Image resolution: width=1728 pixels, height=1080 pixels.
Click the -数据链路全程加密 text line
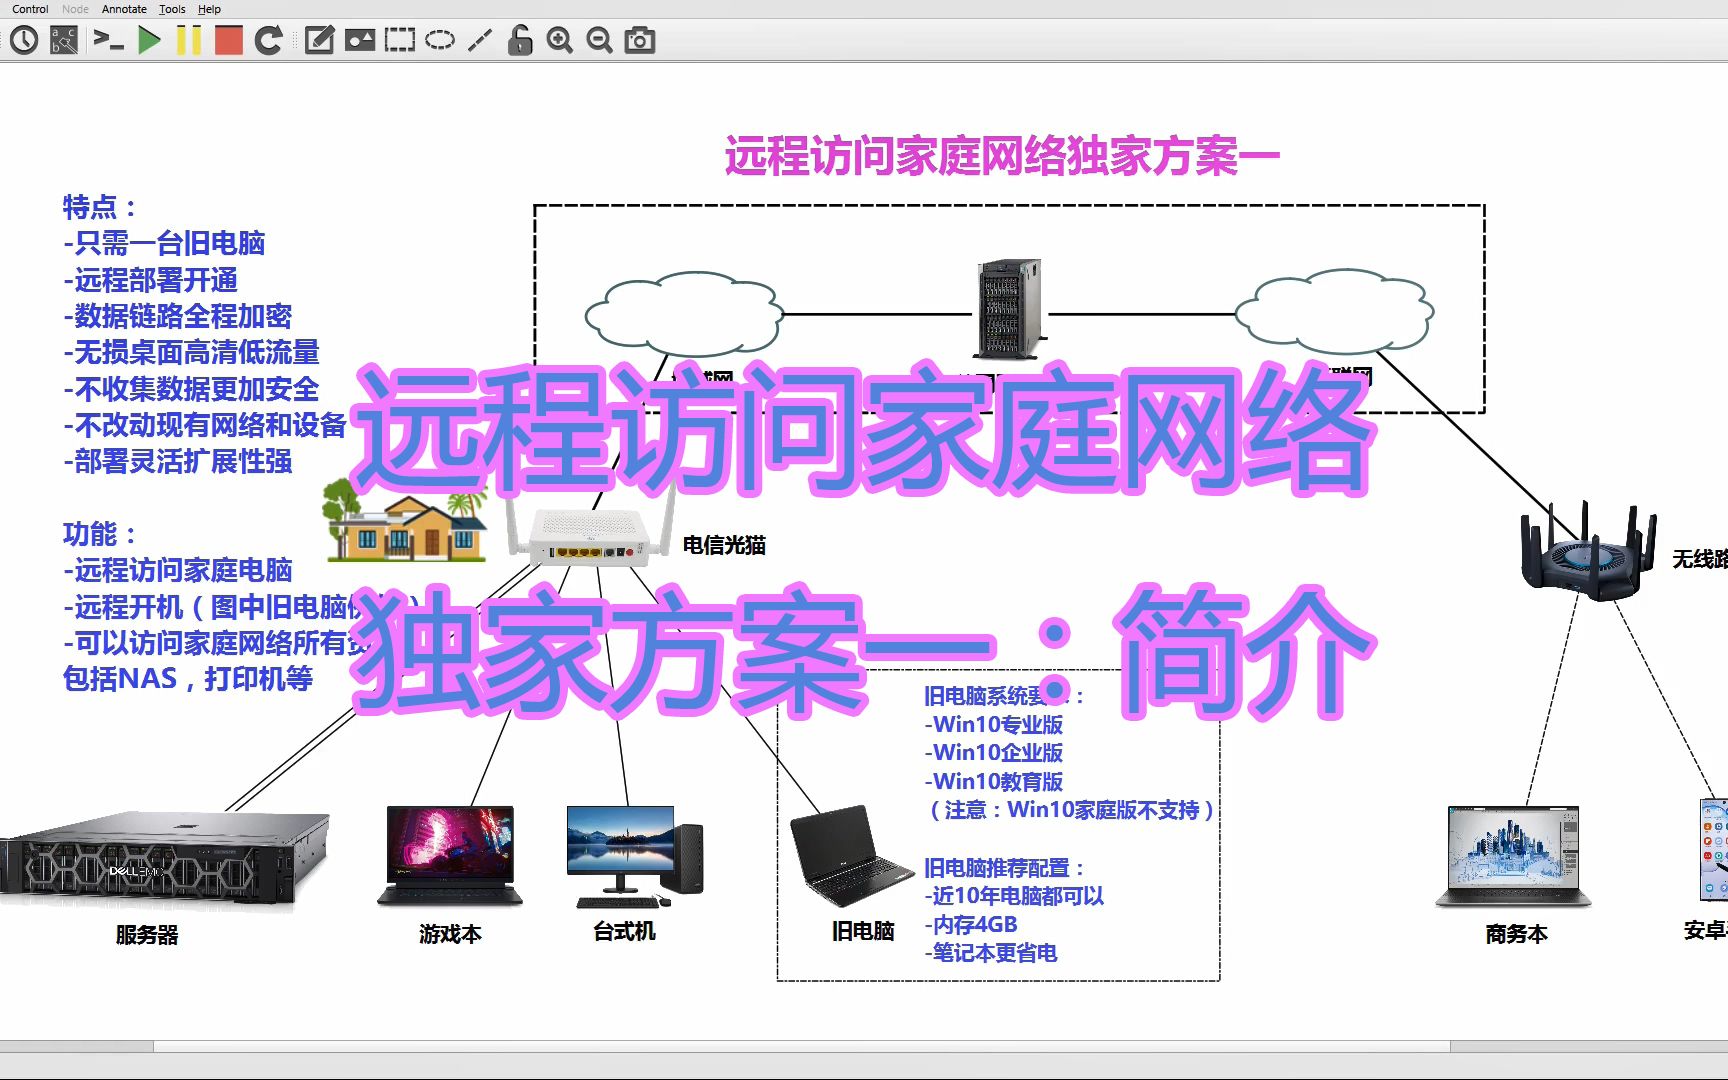point(177,316)
